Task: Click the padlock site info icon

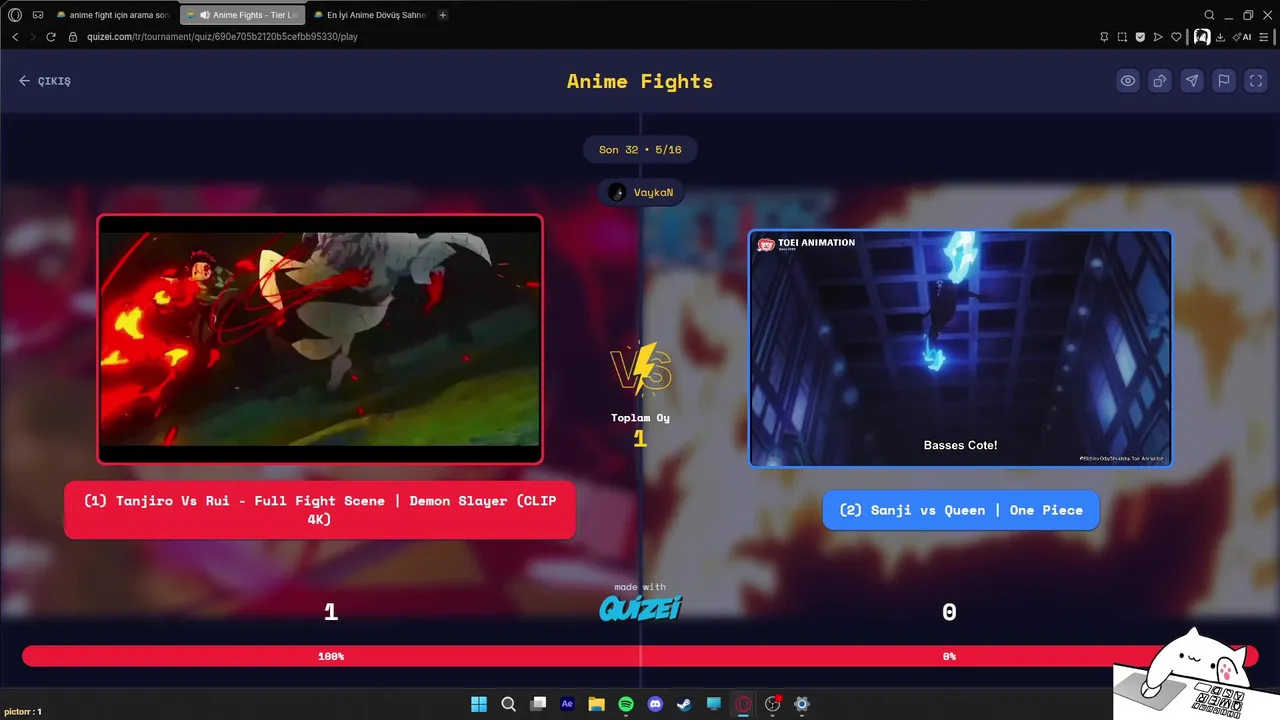Action: tap(73, 37)
